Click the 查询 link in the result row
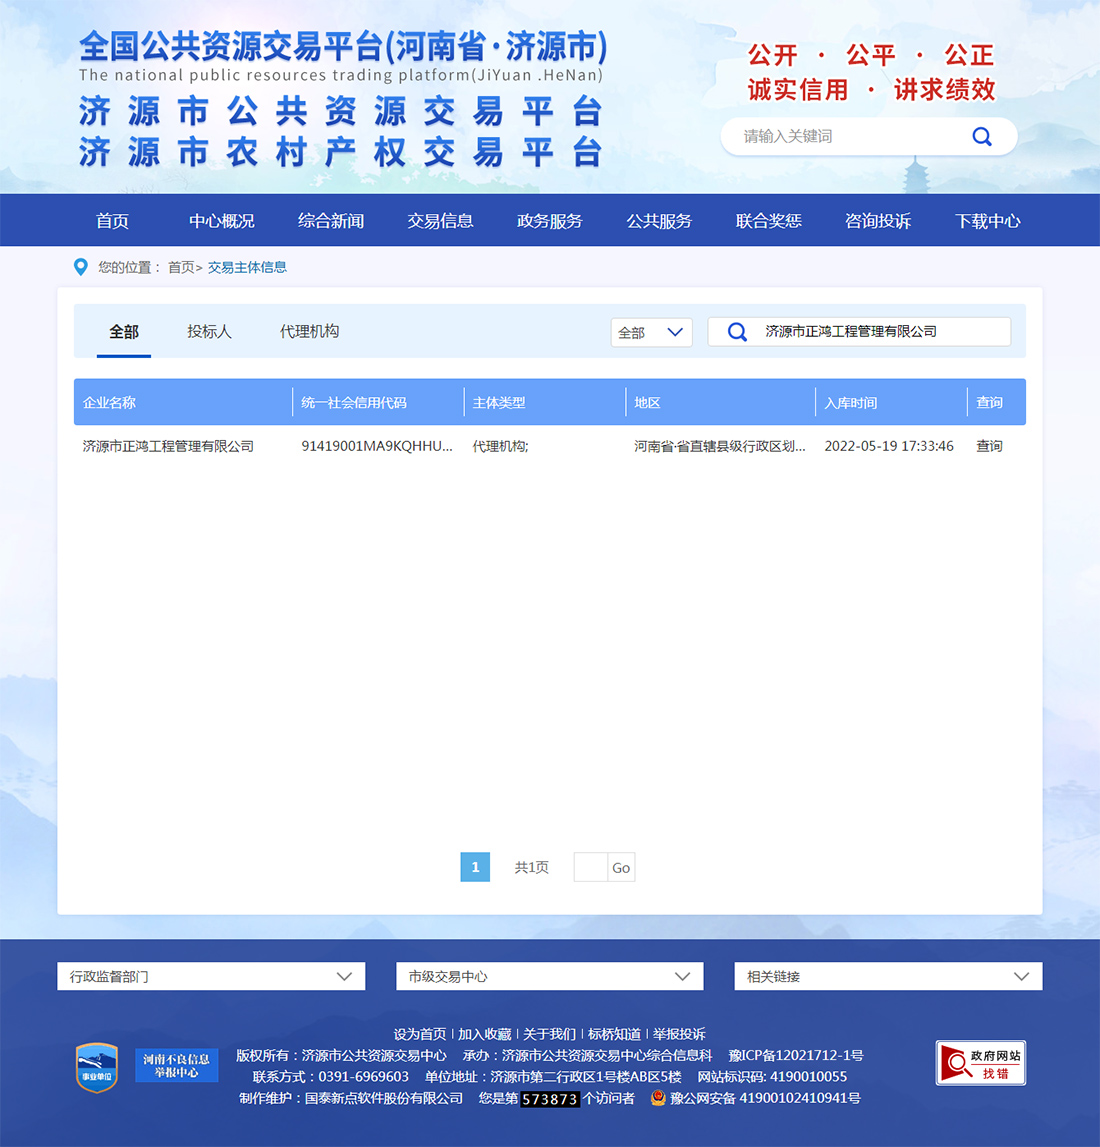Viewport: 1100px width, 1147px height. point(989,446)
